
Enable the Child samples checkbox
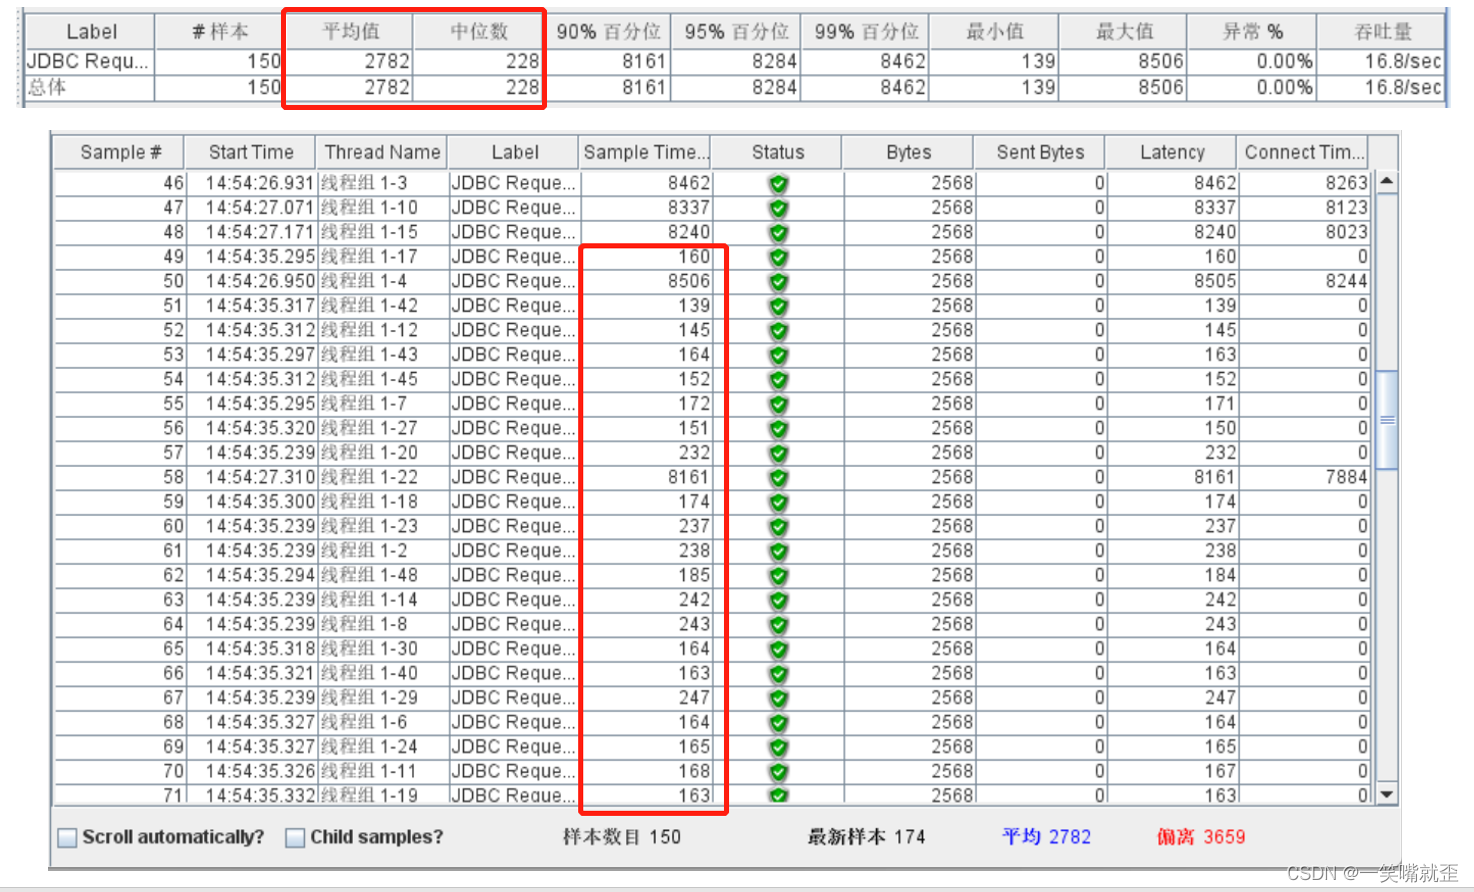coord(295,838)
